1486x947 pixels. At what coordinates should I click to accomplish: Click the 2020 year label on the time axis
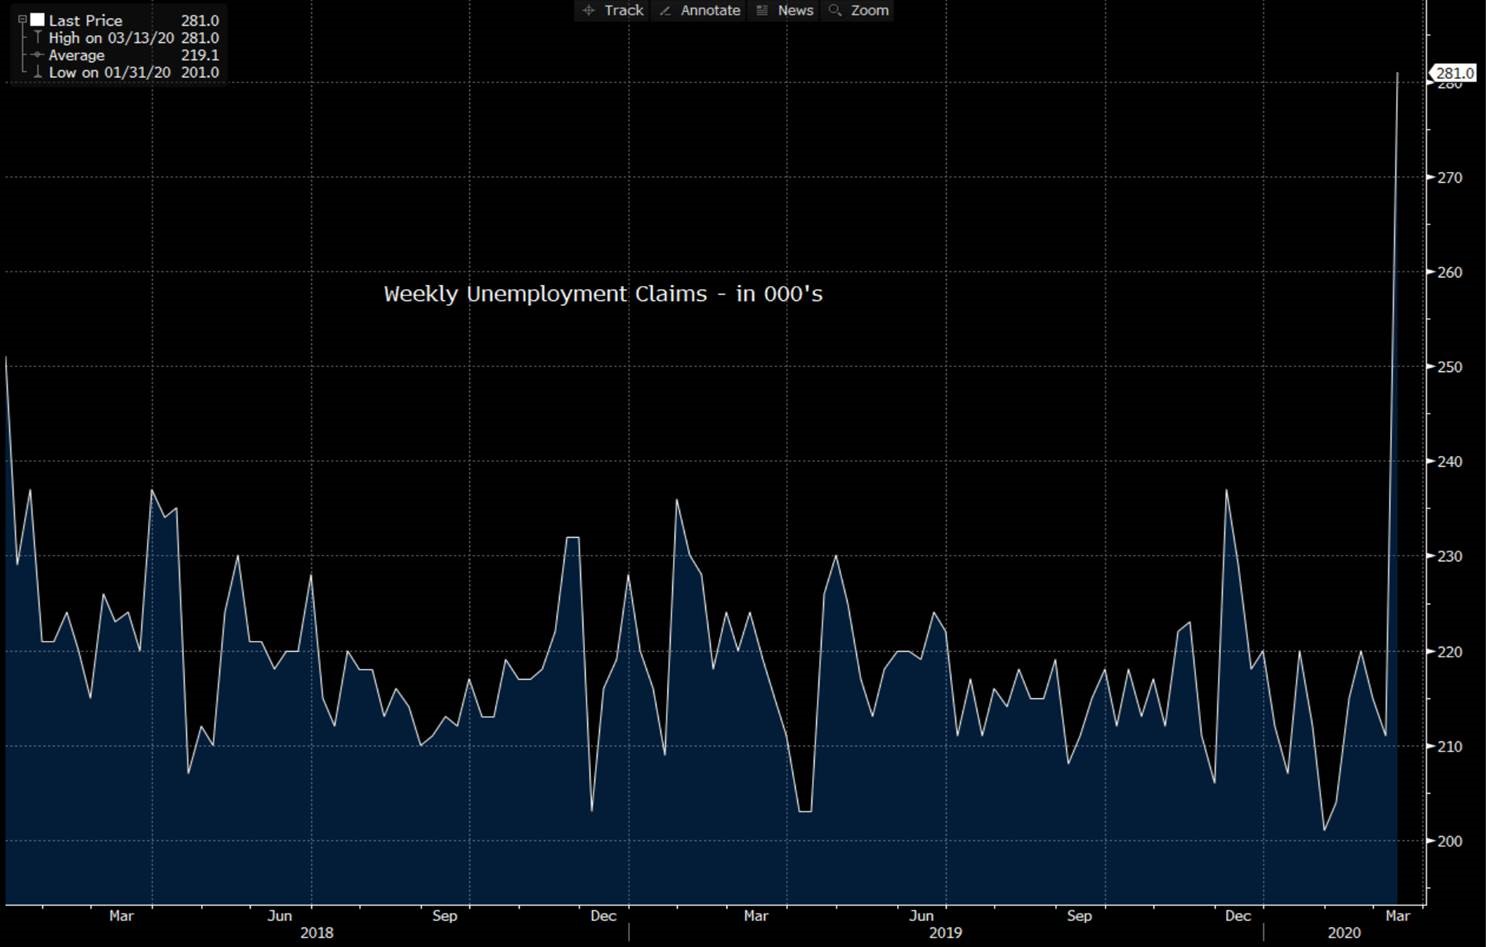click(1344, 932)
